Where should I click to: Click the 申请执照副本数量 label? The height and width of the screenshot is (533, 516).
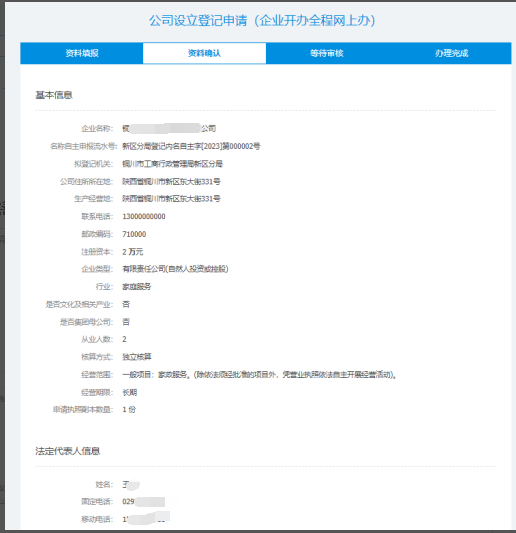coord(83,410)
